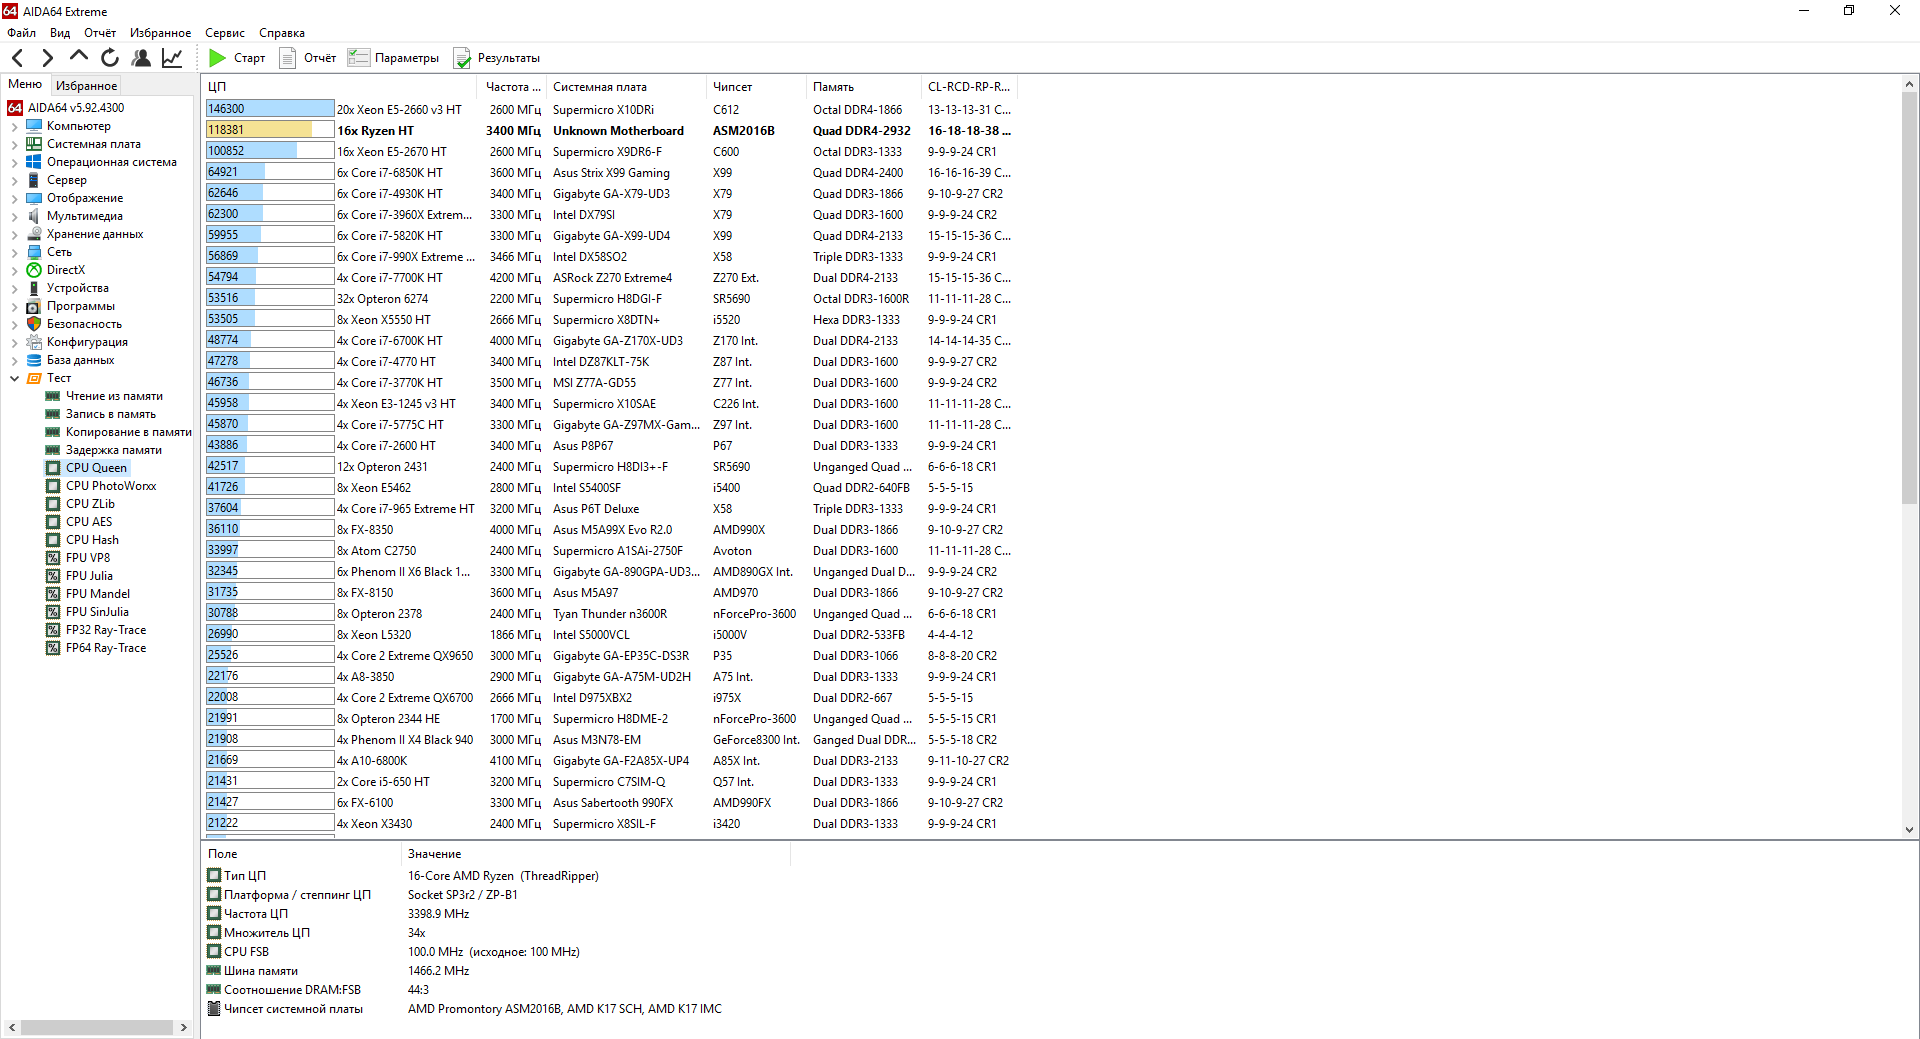Click the Мультимедиа speaker icon
Screen dimensions: 1920x1039
[34, 216]
